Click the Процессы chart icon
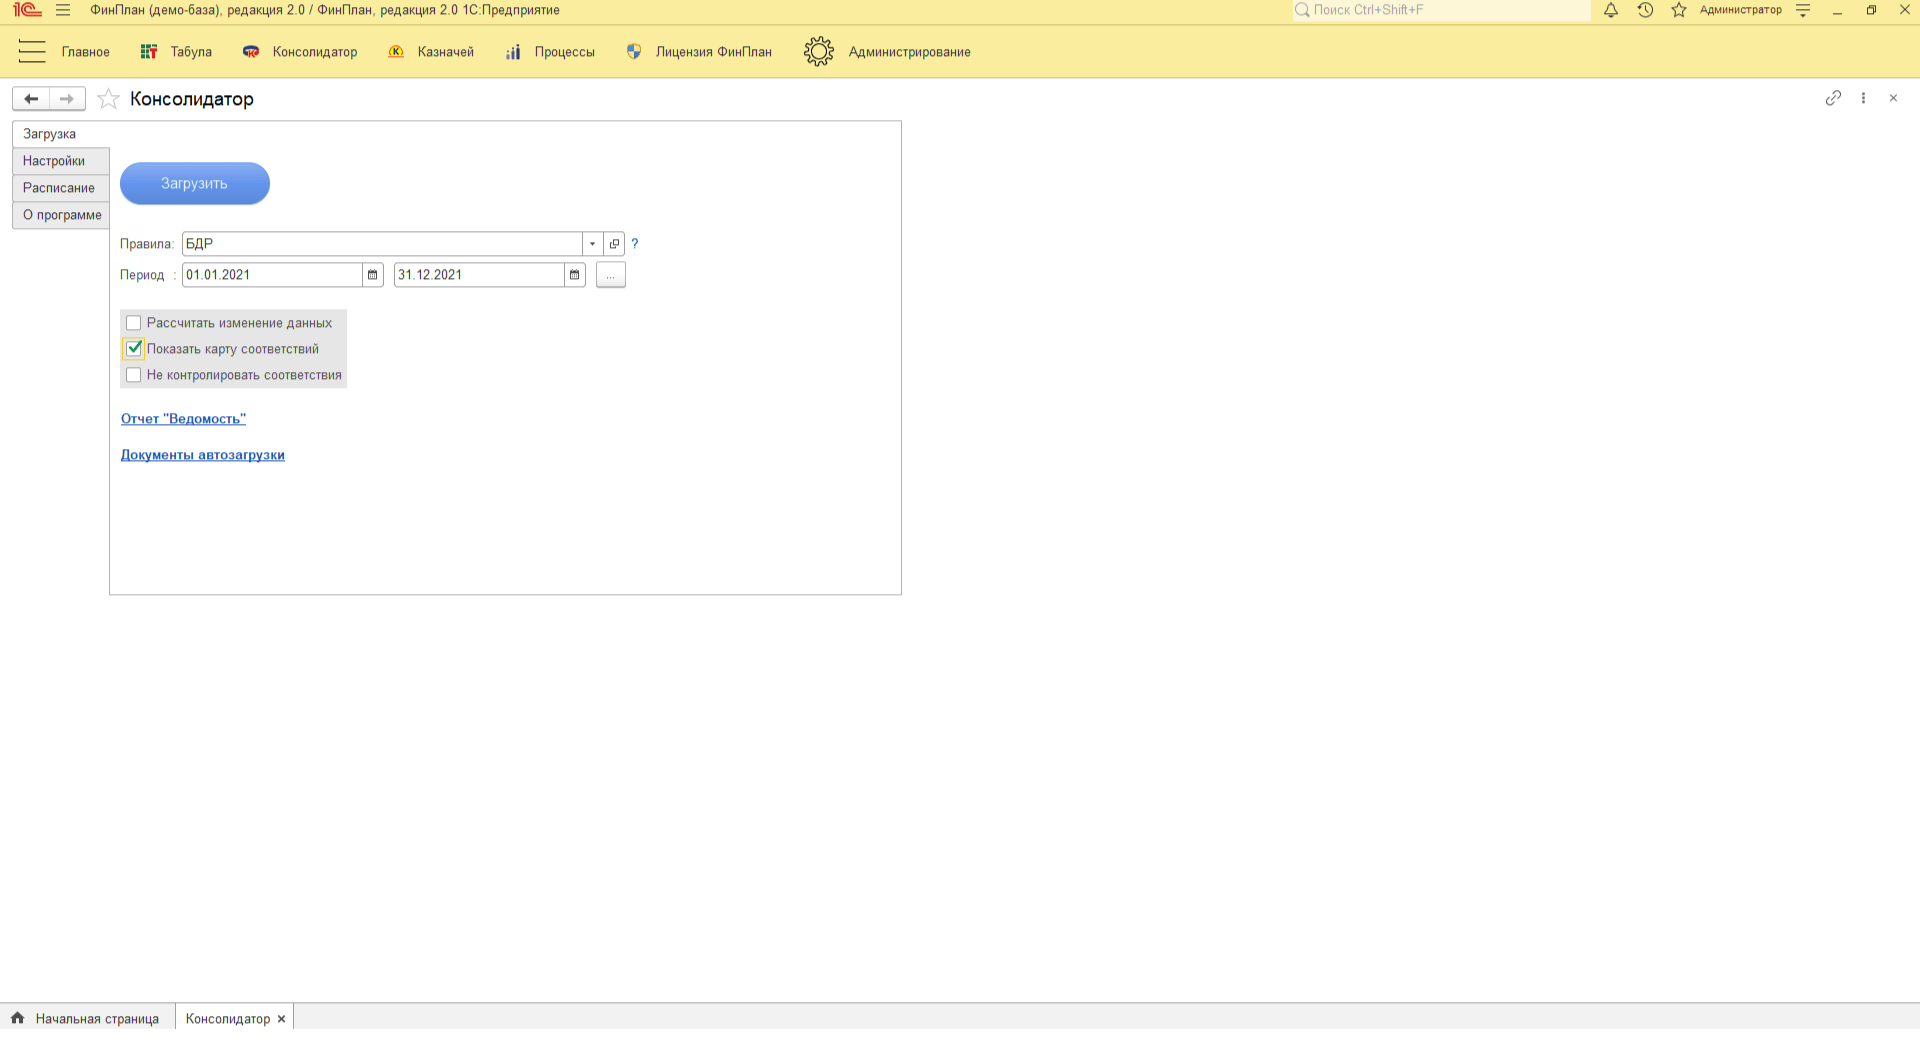The width and height of the screenshot is (1920, 1040). tap(513, 52)
